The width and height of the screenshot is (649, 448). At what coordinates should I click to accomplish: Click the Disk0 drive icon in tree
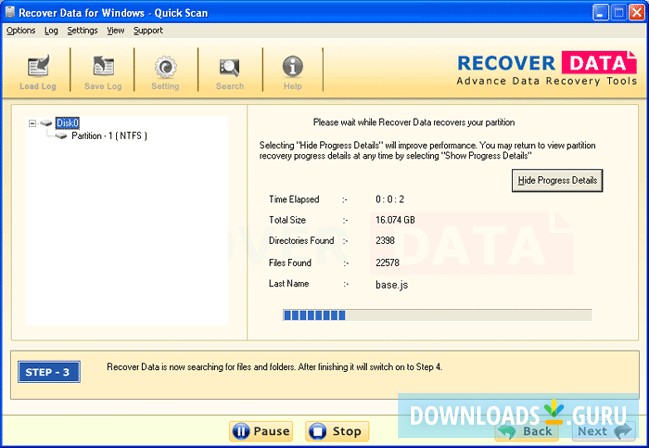pos(46,123)
